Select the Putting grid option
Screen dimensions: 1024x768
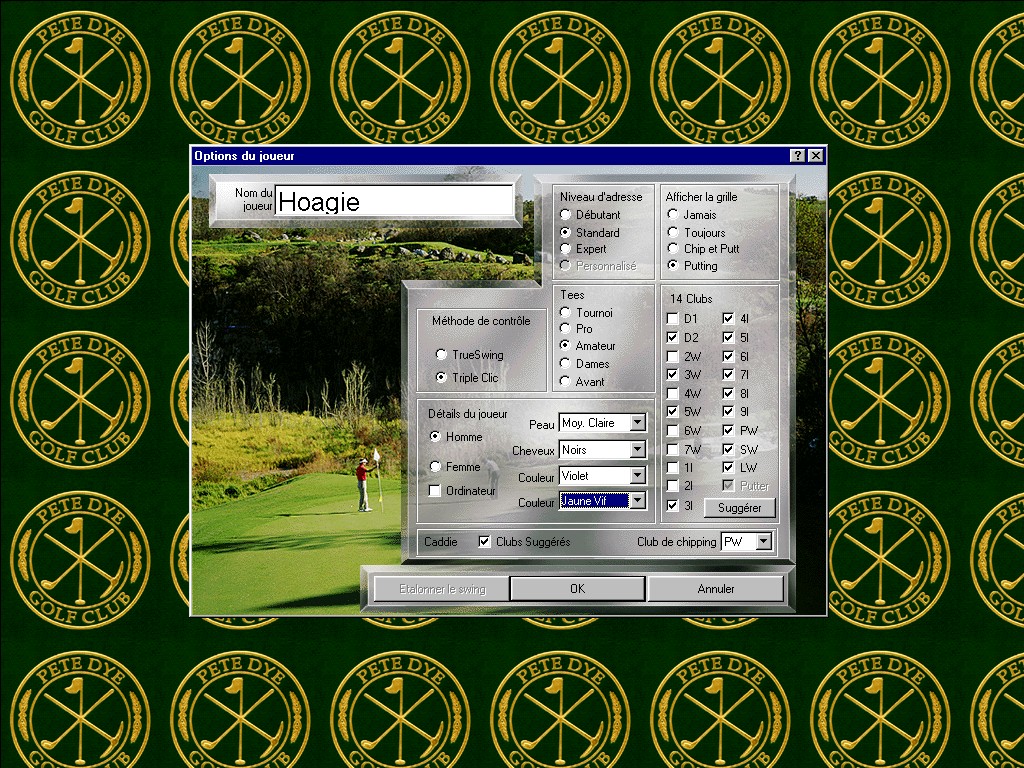[673, 265]
